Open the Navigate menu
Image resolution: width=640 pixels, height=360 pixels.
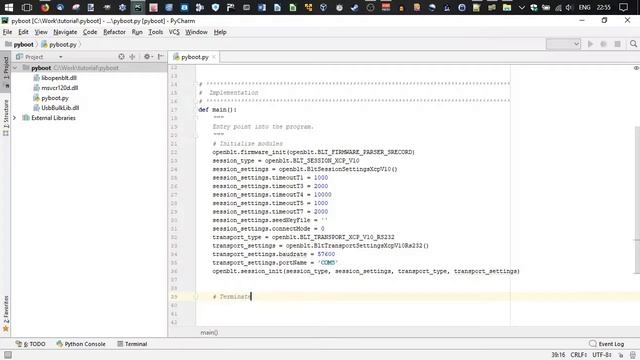(65, 32)
